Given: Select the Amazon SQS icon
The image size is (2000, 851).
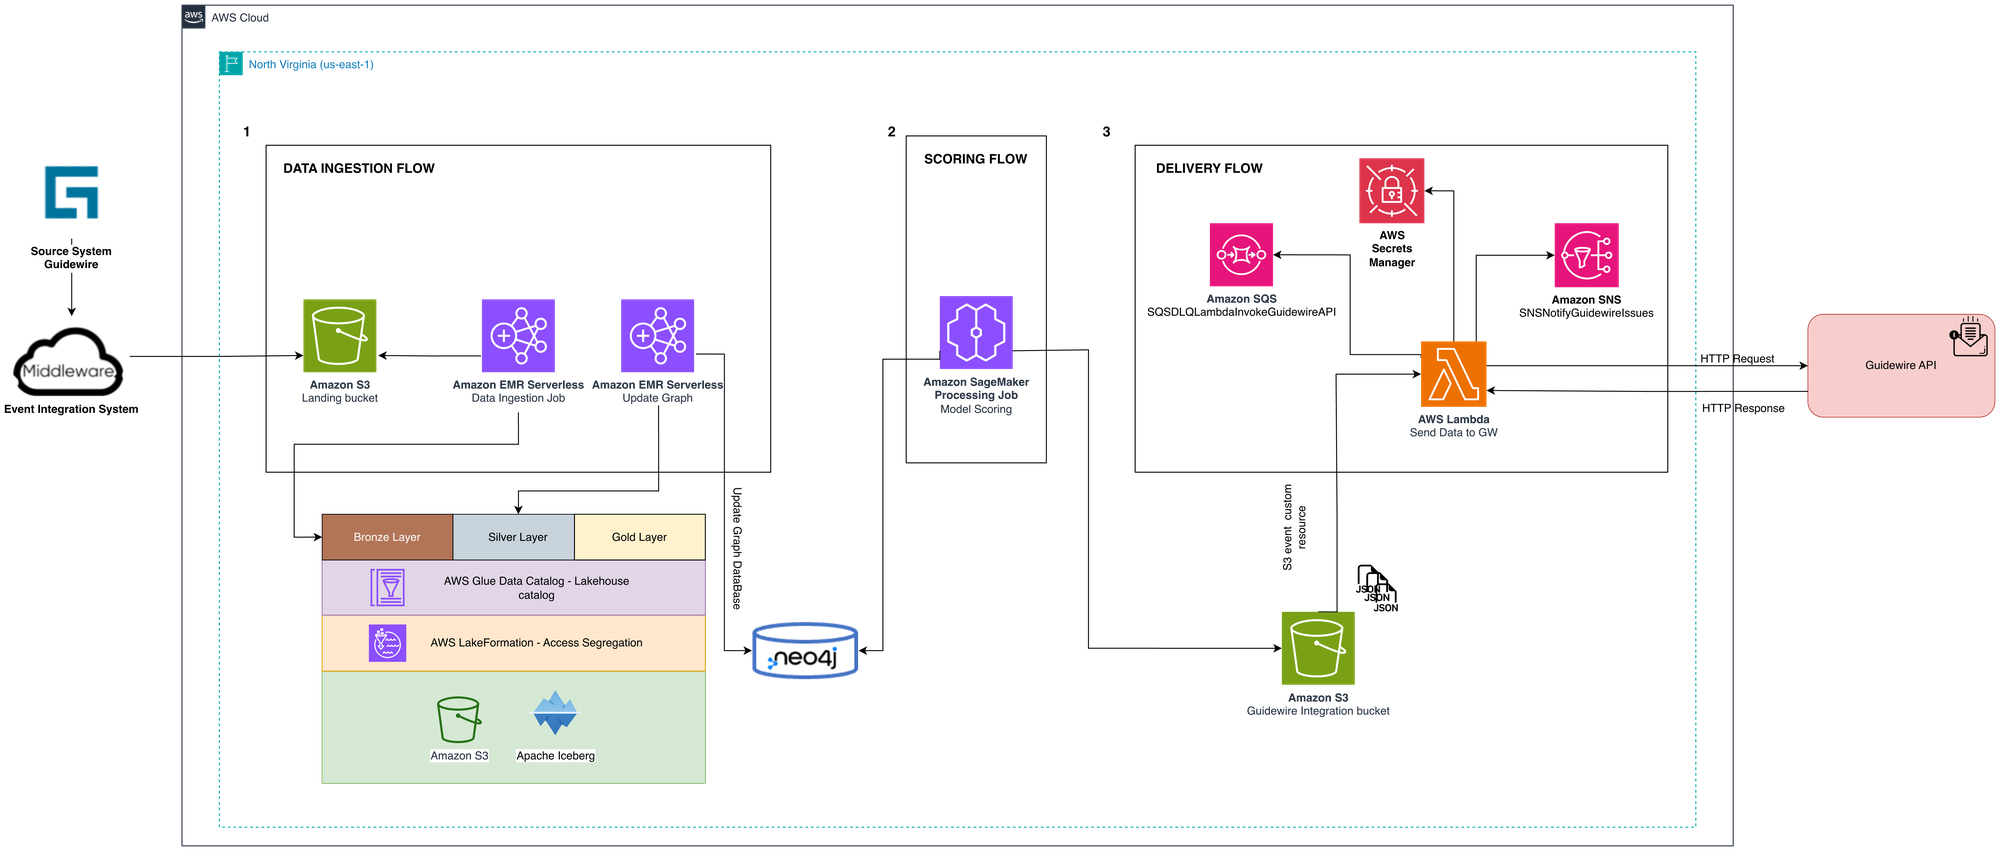Looking at the screenshot, I should (1241, 255).
